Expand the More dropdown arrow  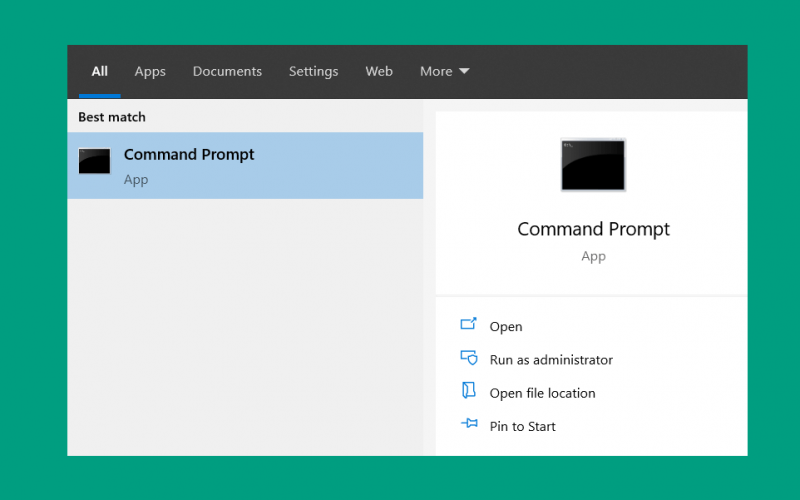464,71
